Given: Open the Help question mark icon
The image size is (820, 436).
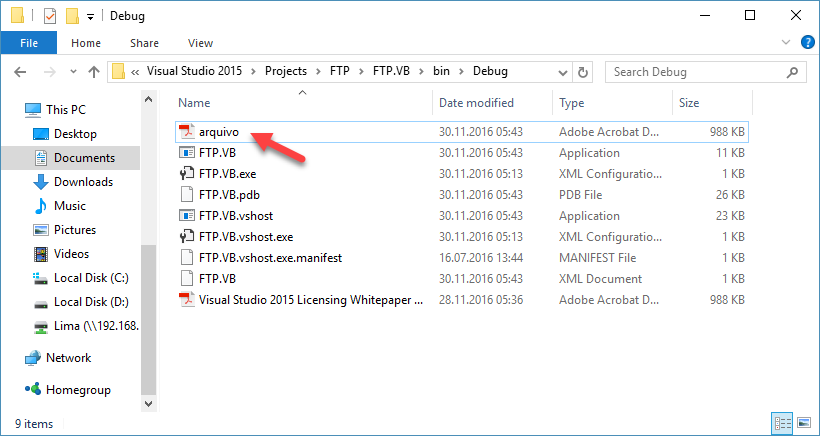Looking at the screenshot, I should click(x=808, y=42).
